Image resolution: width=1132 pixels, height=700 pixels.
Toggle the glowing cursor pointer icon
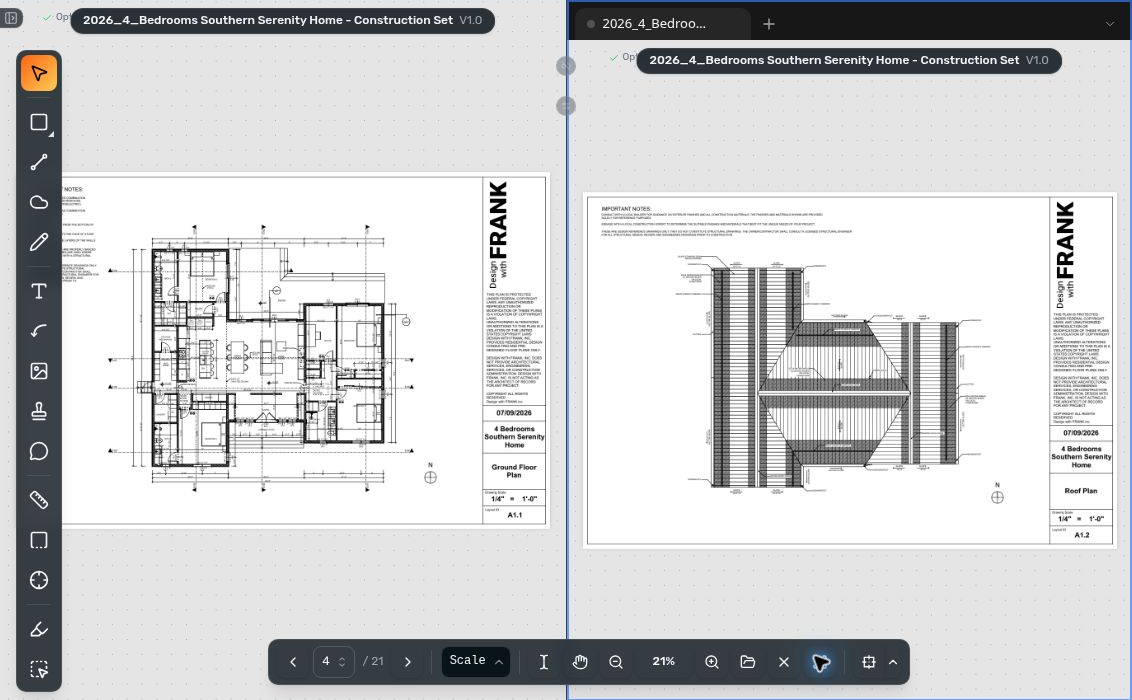coord(821,662)
